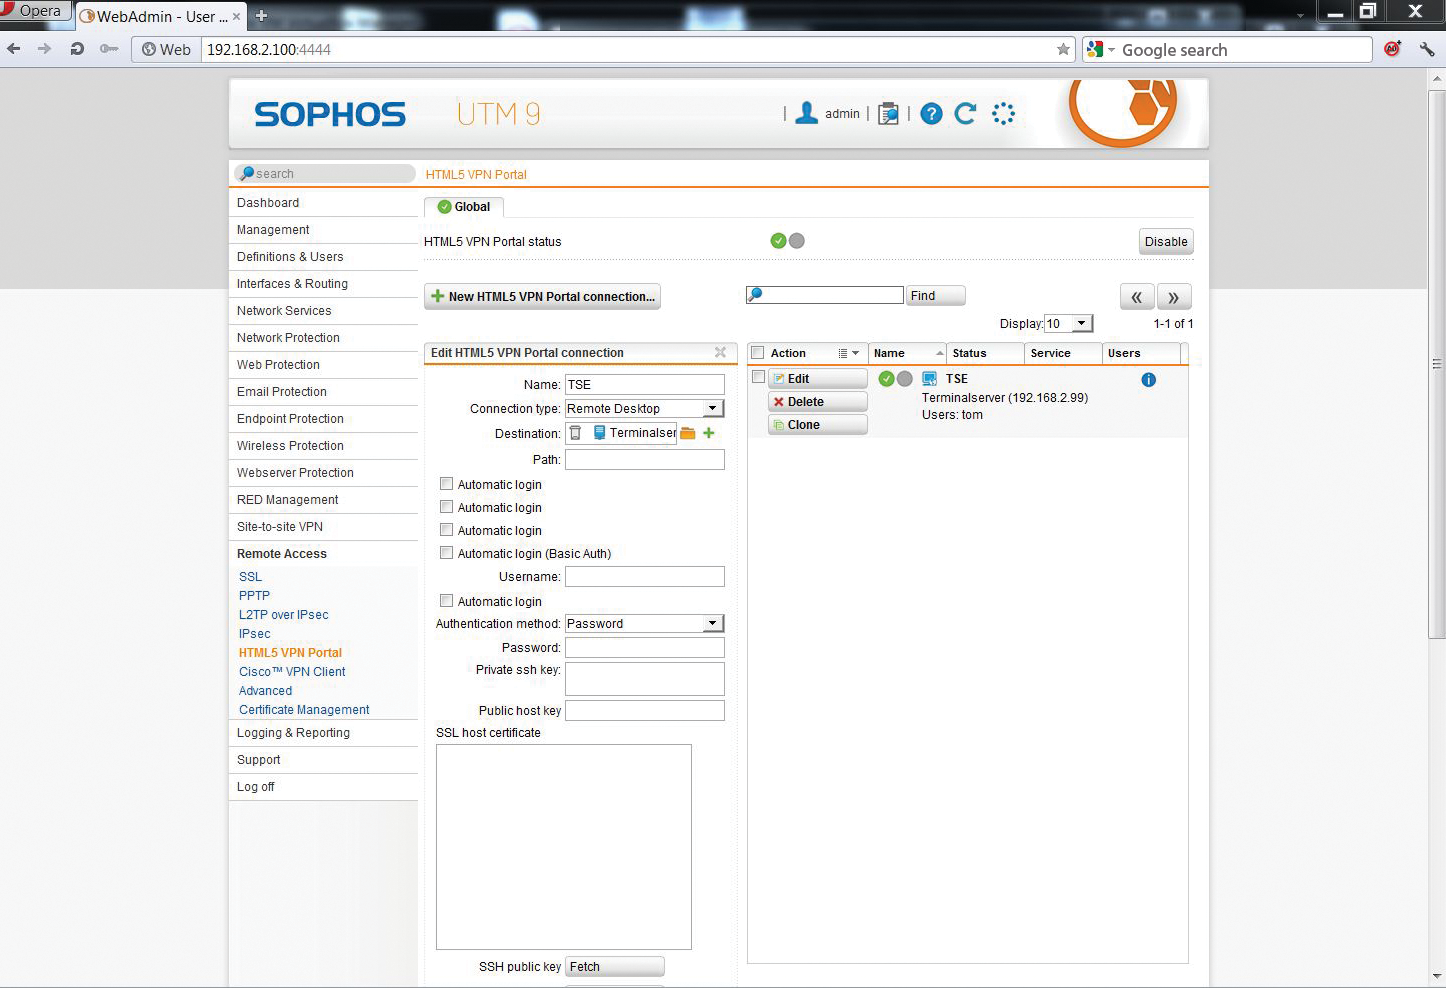Click the Log off menu item
Screen dimensions: 1446x988
tap(323, 787)
